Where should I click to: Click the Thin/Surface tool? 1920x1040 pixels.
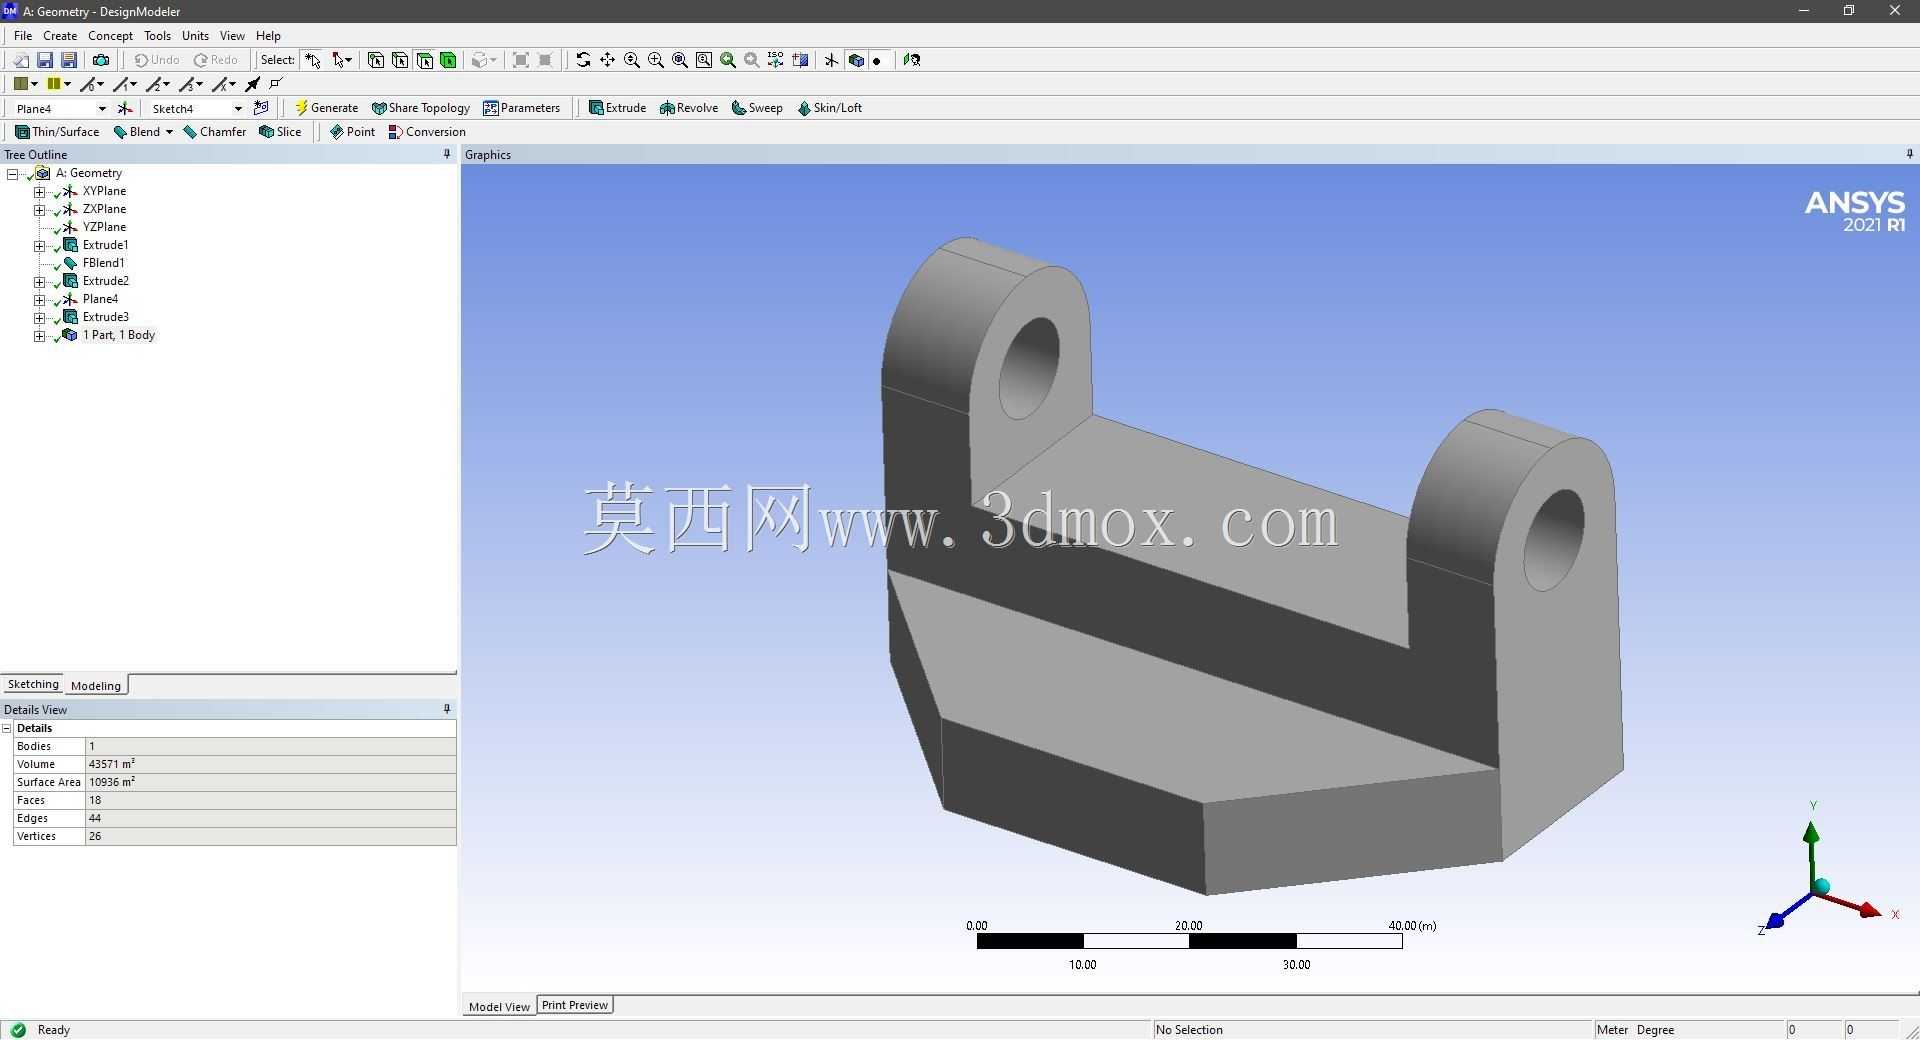coord(57,132)
